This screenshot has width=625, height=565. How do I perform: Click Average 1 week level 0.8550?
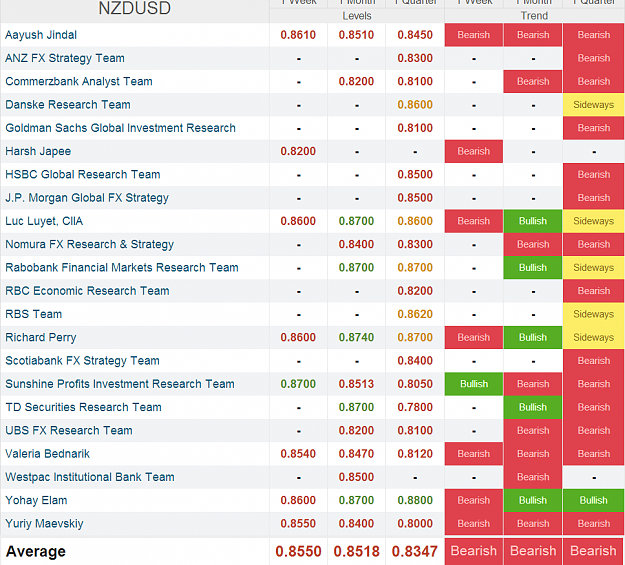[298, 551]
